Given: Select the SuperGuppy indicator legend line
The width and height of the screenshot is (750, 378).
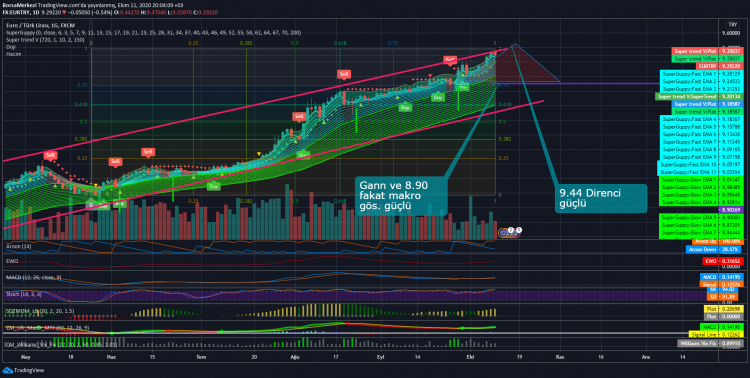Looking at the screenshot, I should (153, 33).
